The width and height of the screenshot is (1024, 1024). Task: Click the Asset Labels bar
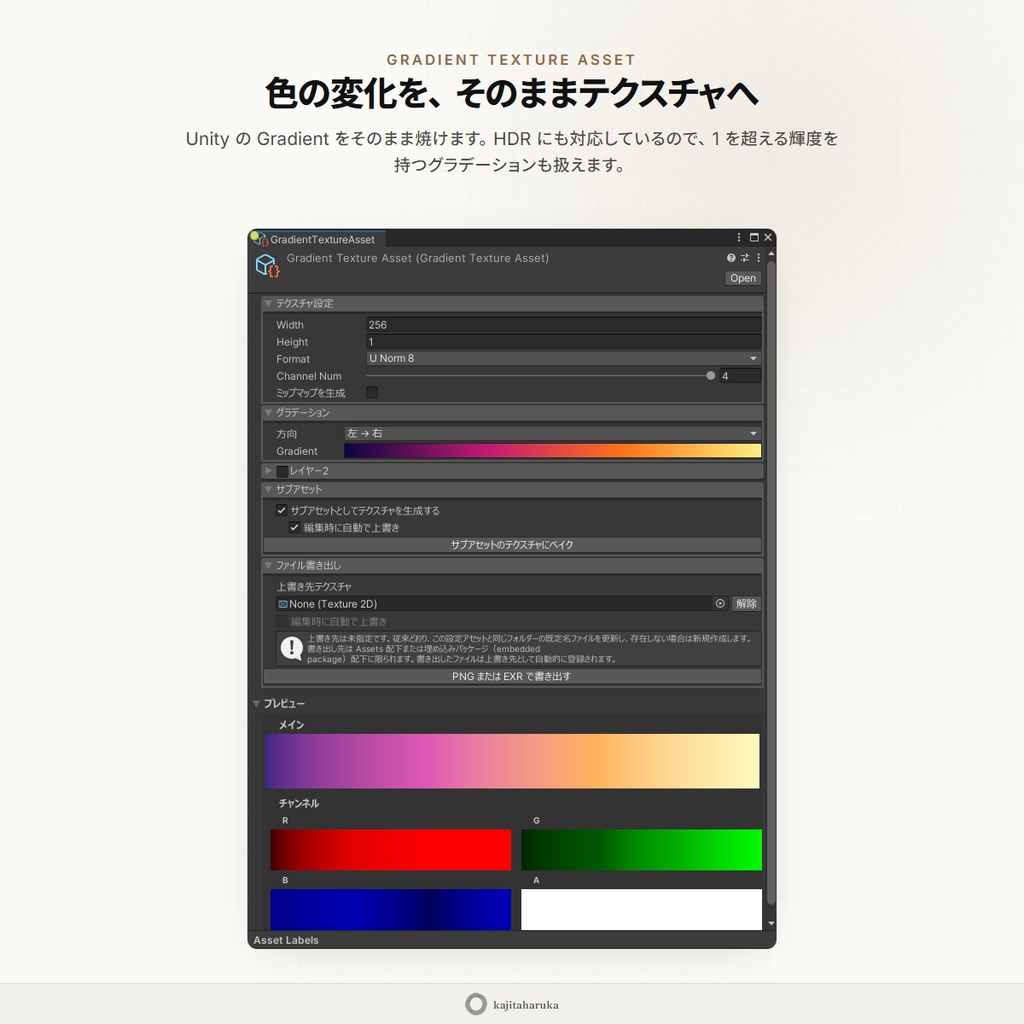[512, 940]
